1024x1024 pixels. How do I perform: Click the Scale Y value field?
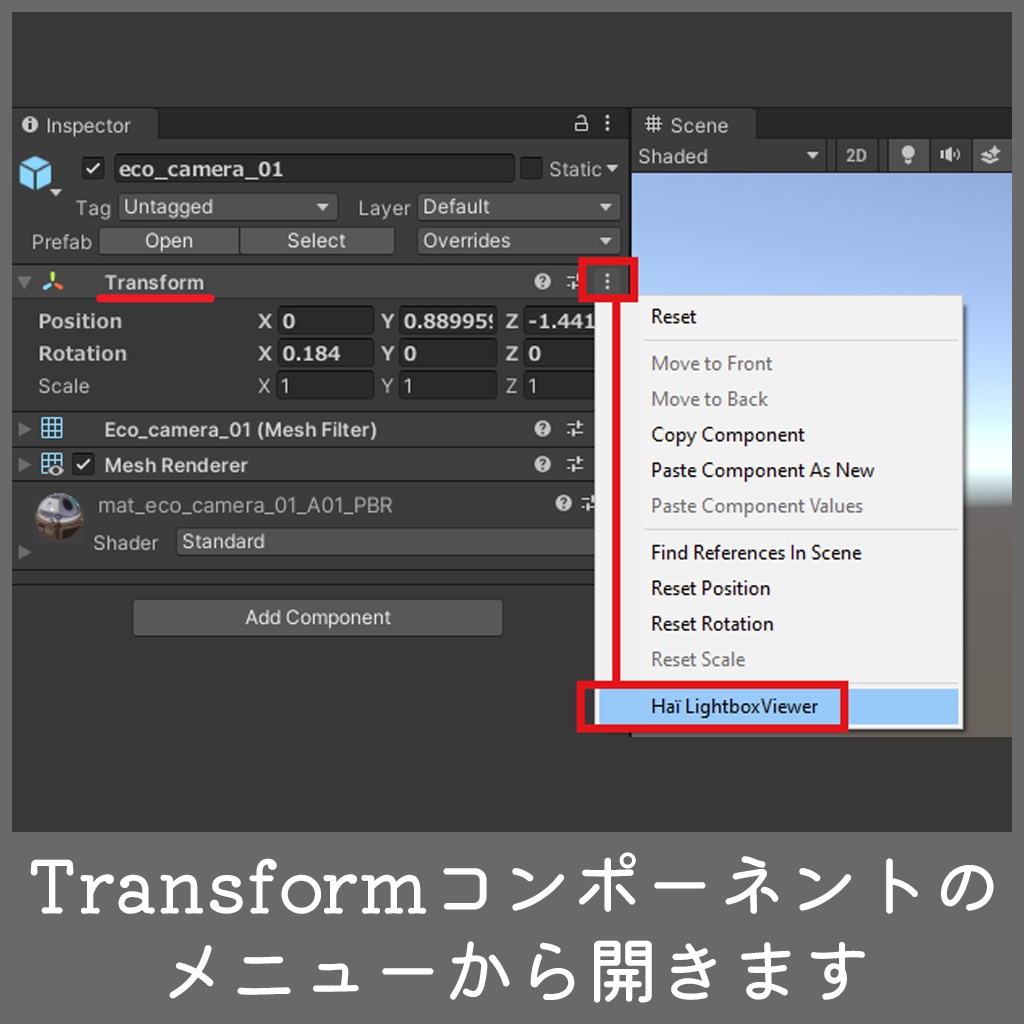(x=448, y=386)
